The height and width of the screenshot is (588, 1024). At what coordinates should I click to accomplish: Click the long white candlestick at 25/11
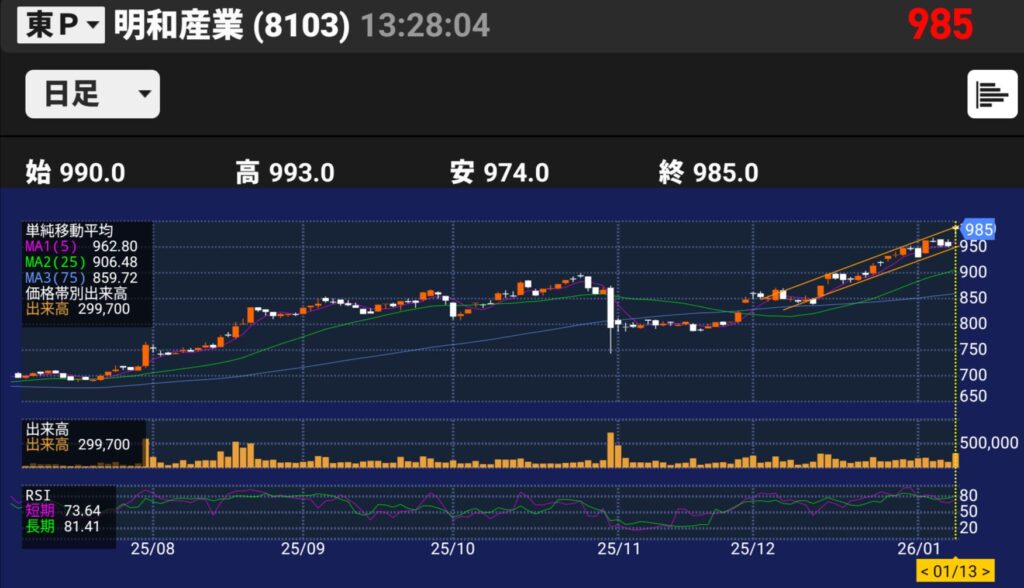pos(609,308)
